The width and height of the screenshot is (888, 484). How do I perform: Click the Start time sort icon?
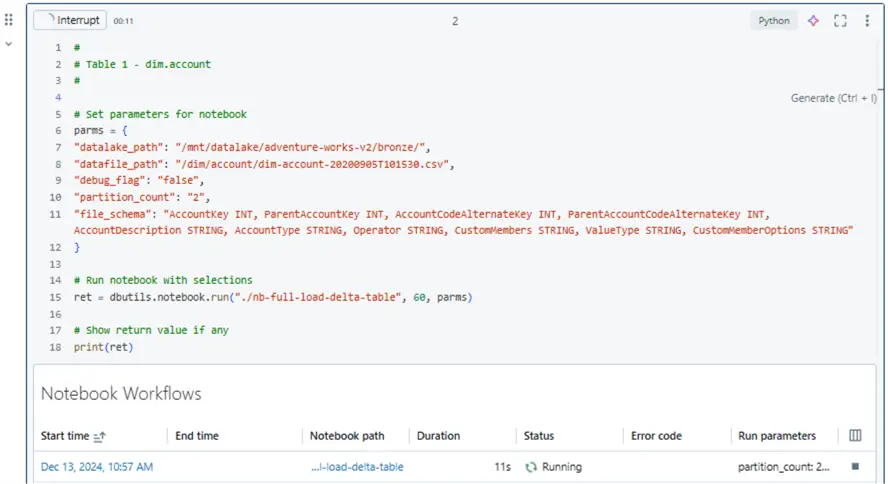(x=99, y=436)
